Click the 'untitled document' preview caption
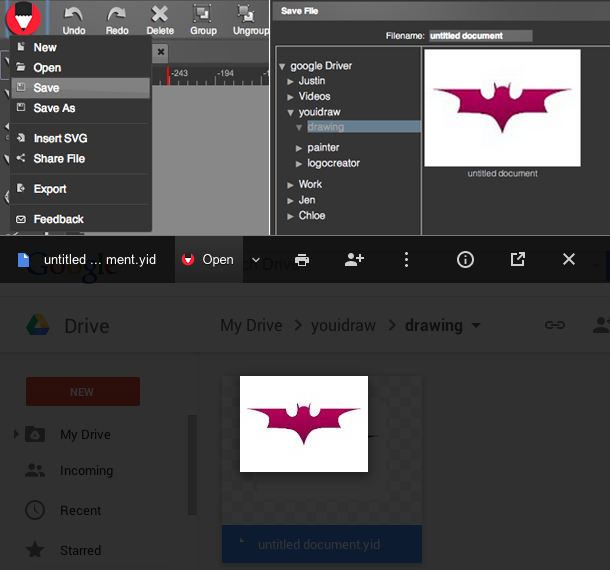610x570 pixels. [x=502, y=174]
